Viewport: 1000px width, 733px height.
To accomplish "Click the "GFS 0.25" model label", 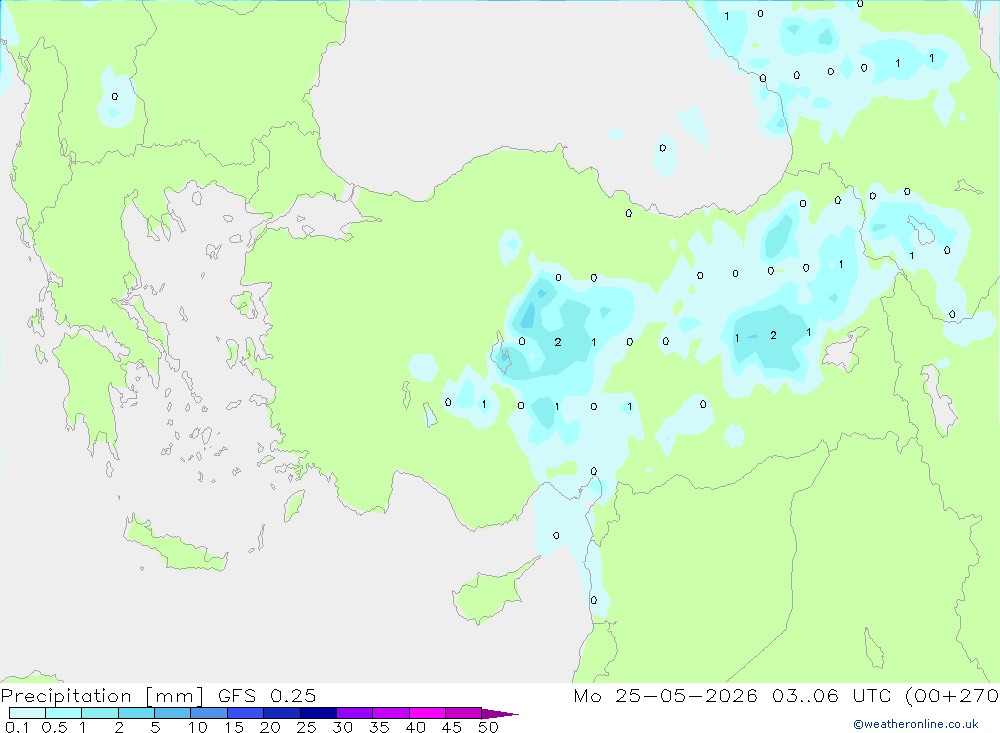I will coord(267,696).
